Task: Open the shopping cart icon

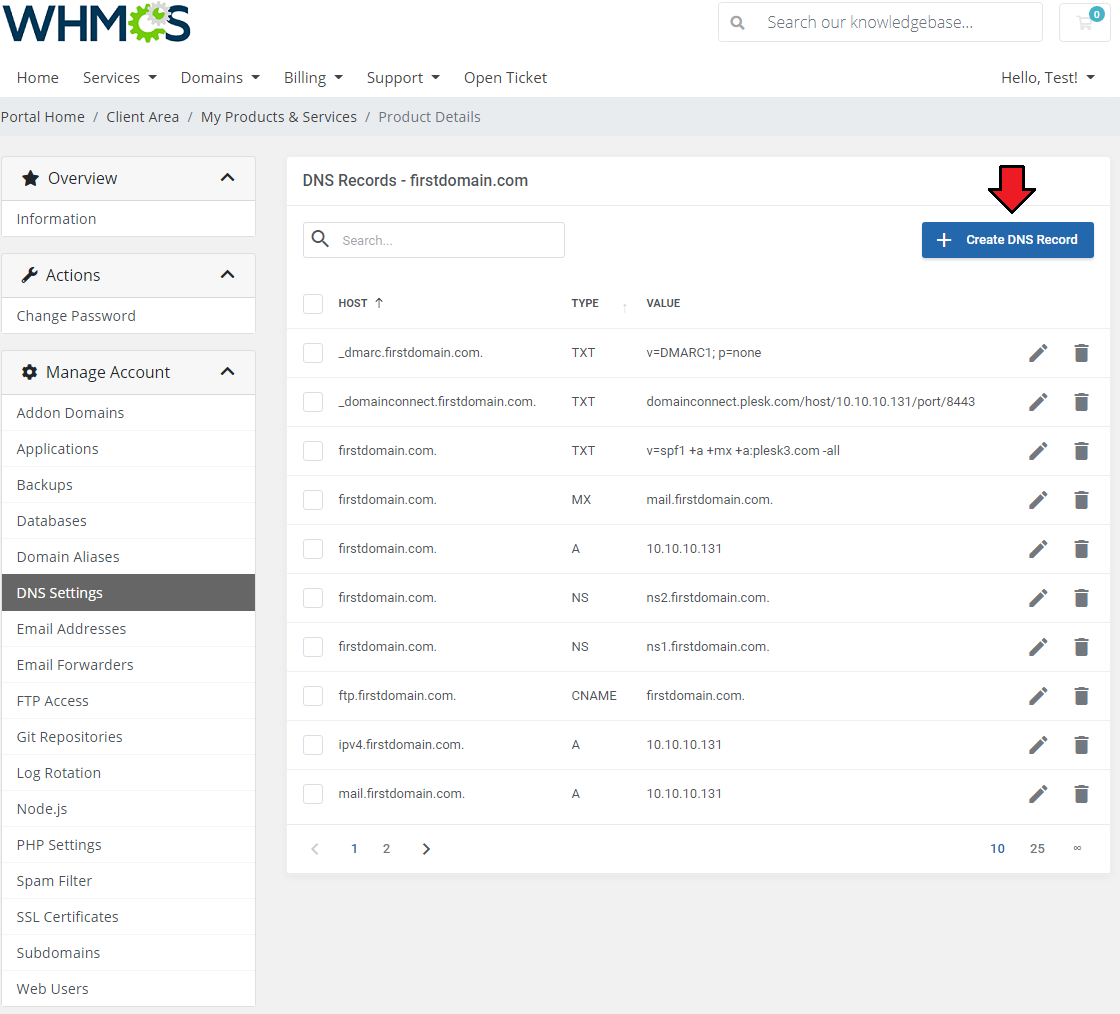Action: tap(1084, 22)
